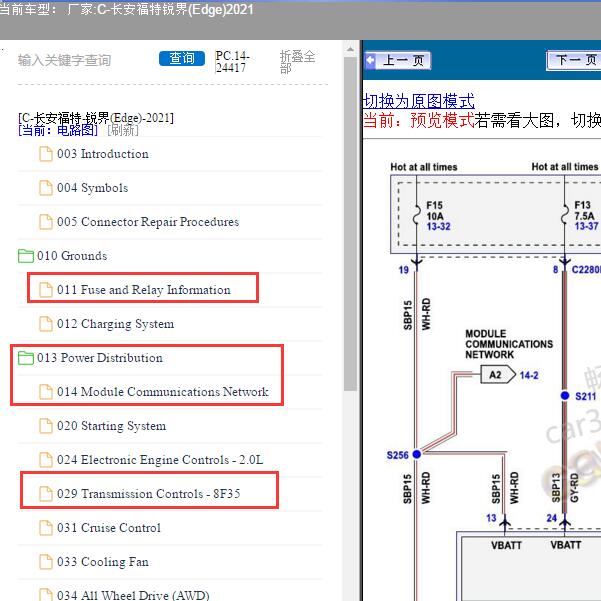This screenshot has width=601, height=601.
Task: Expand the 010 Grounds folder
Action: 72,256
